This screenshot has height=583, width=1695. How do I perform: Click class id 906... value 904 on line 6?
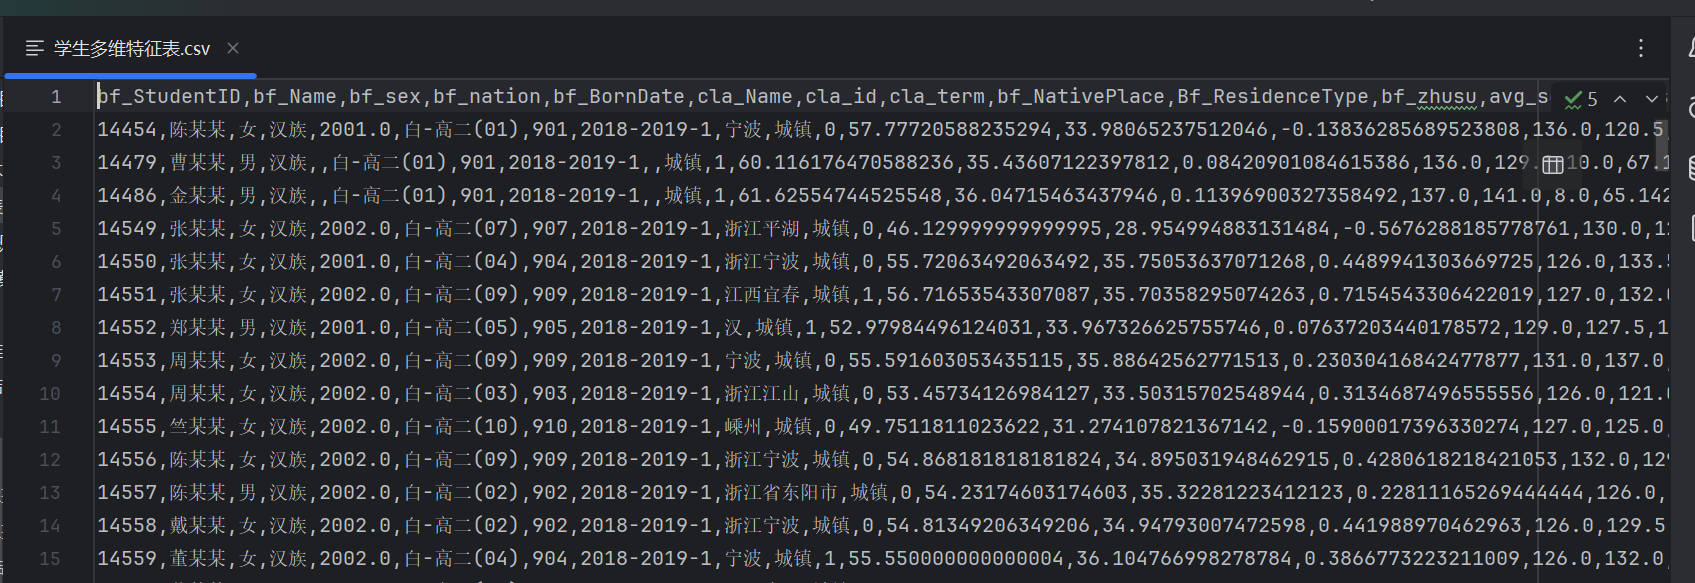(550, 262)
